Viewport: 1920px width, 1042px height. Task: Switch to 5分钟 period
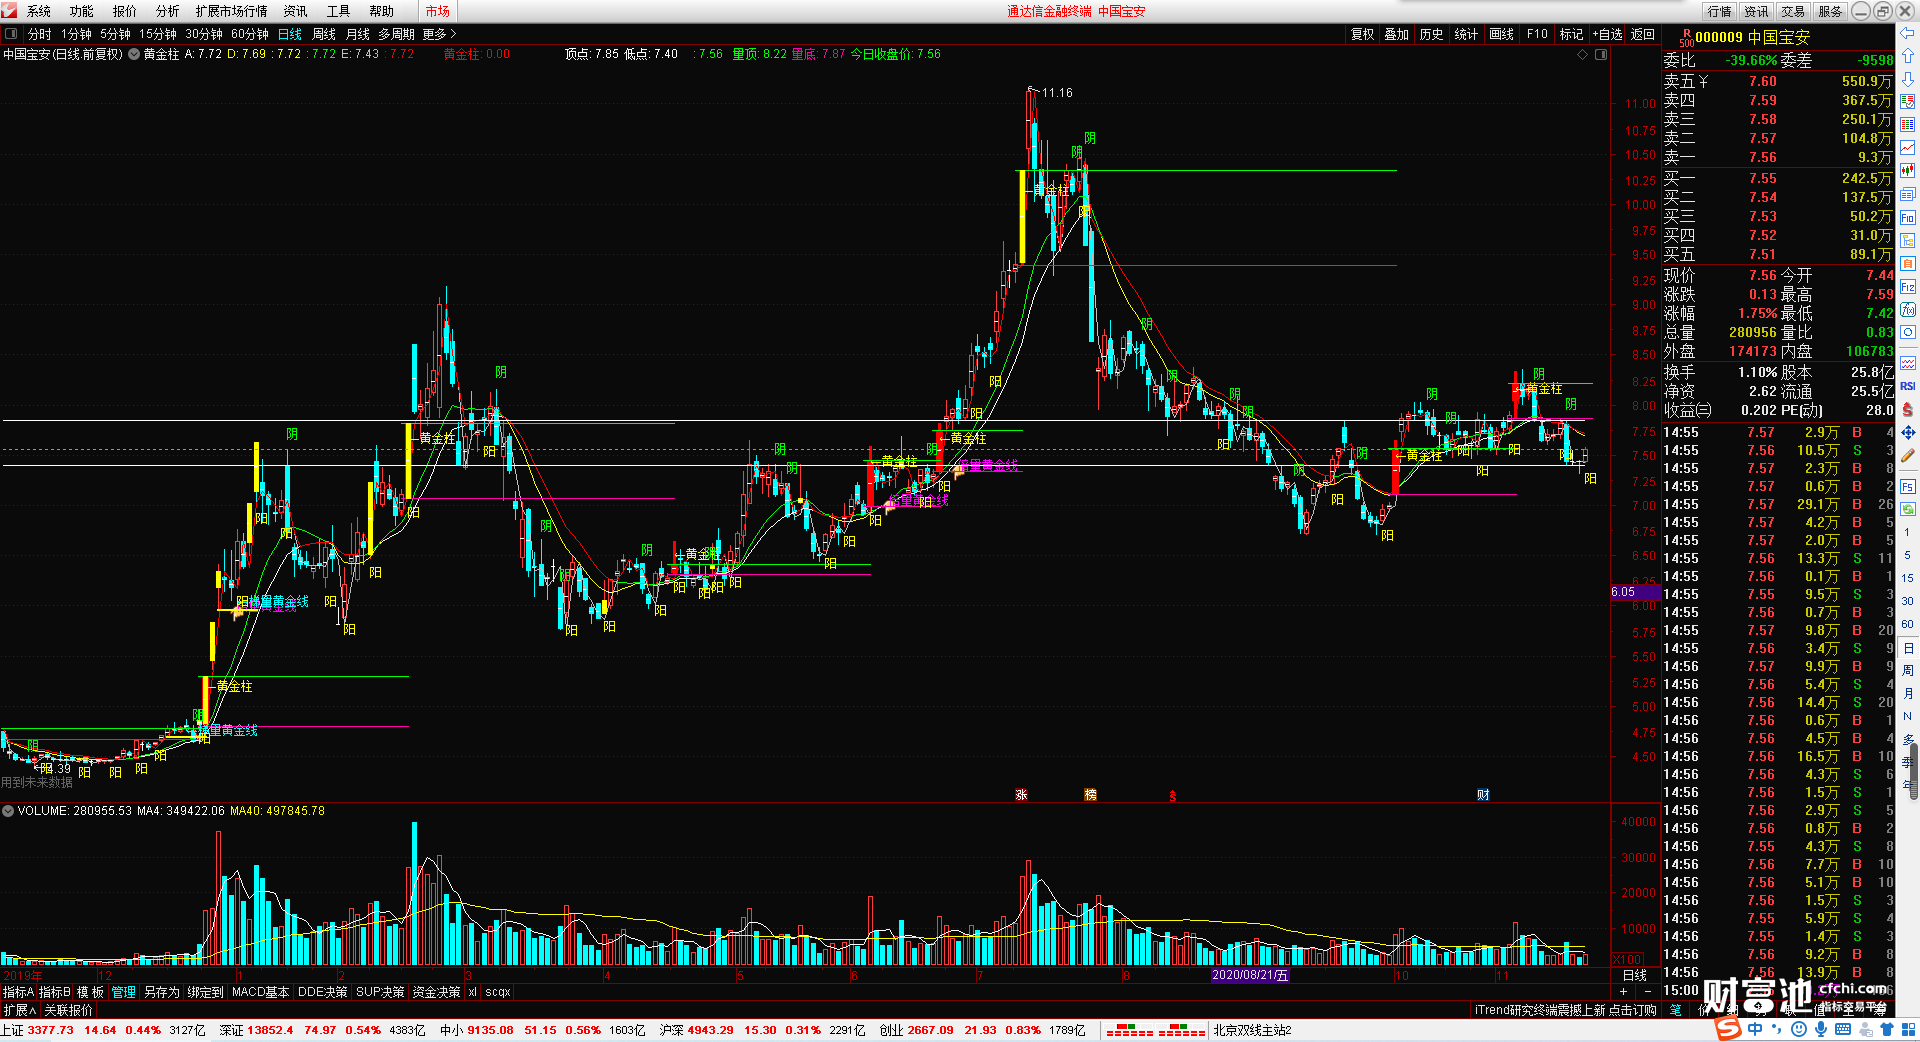coord(115,34)
